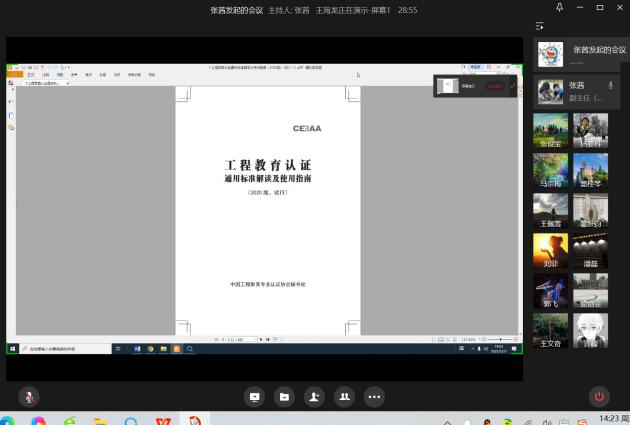Open the more options ellipsis menu

(x=374, y=396)
